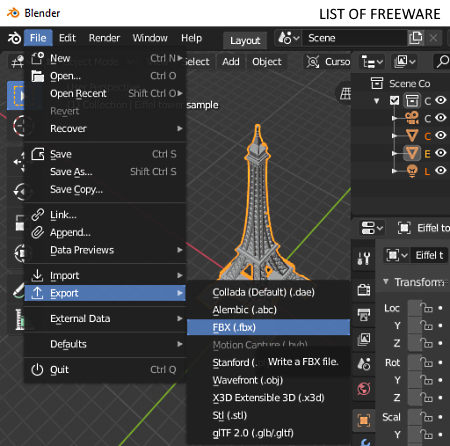Open the Output properties printer icon
The width and height of the screenshot is (450, 446).
(364, 314)
